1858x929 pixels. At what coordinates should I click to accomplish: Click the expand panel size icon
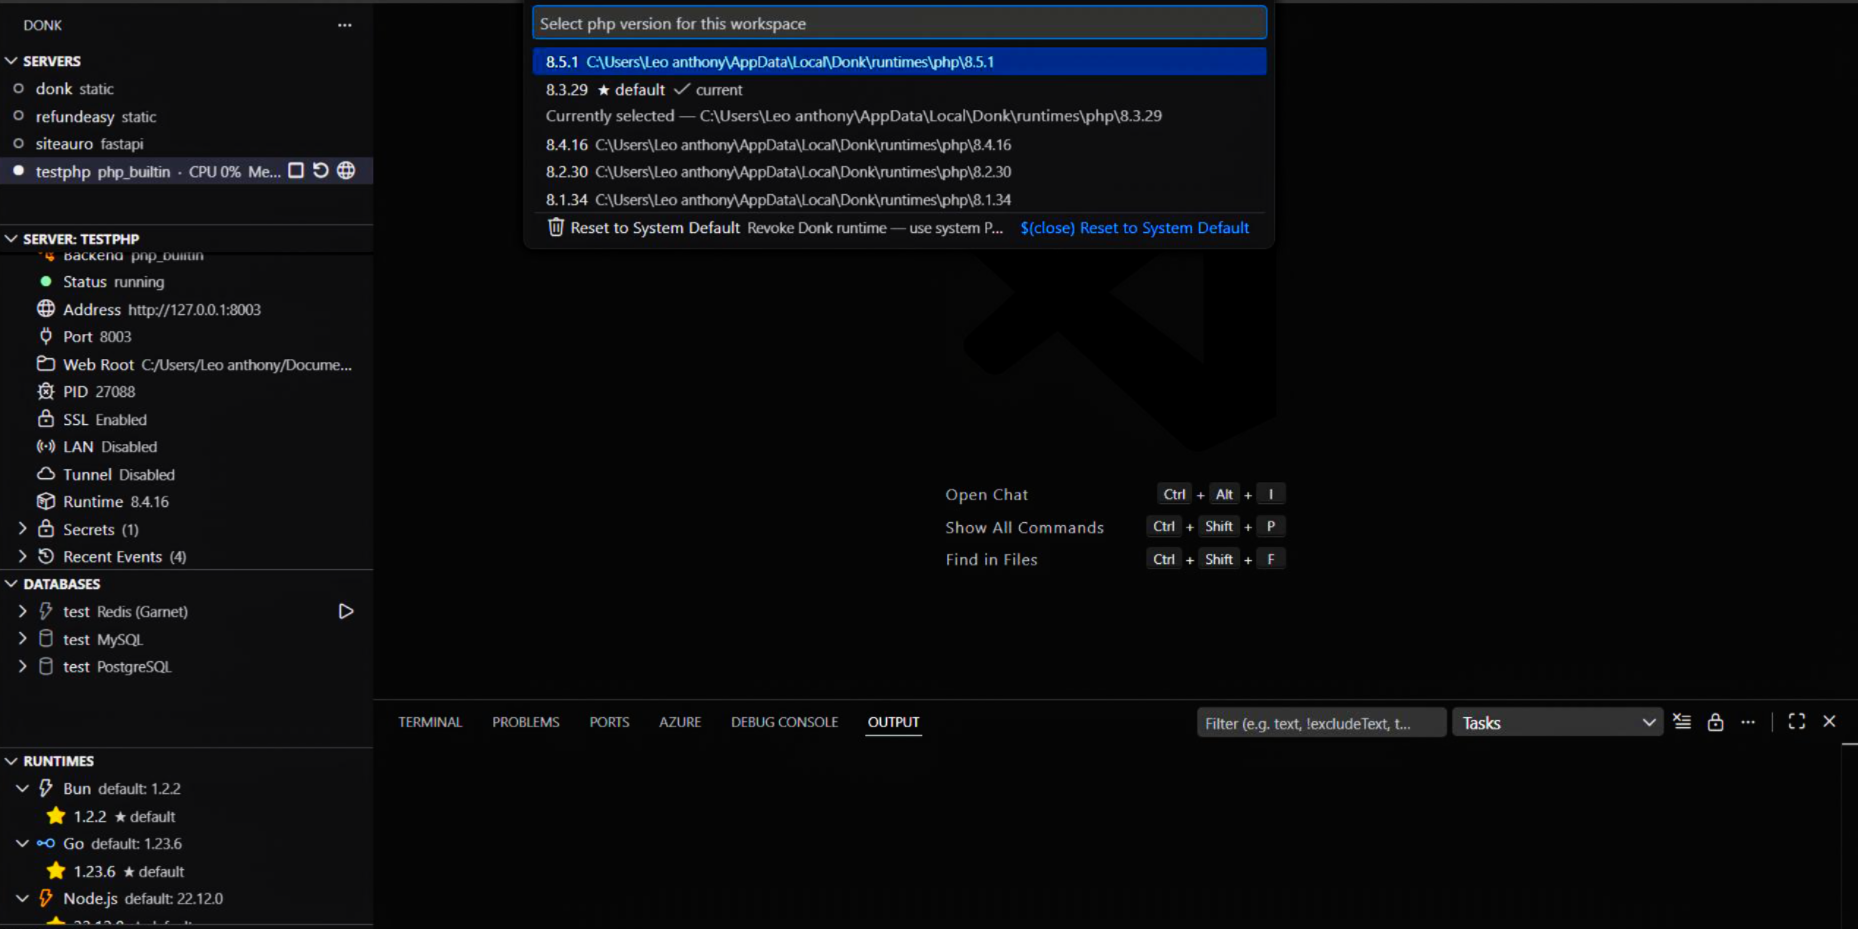1795,721
